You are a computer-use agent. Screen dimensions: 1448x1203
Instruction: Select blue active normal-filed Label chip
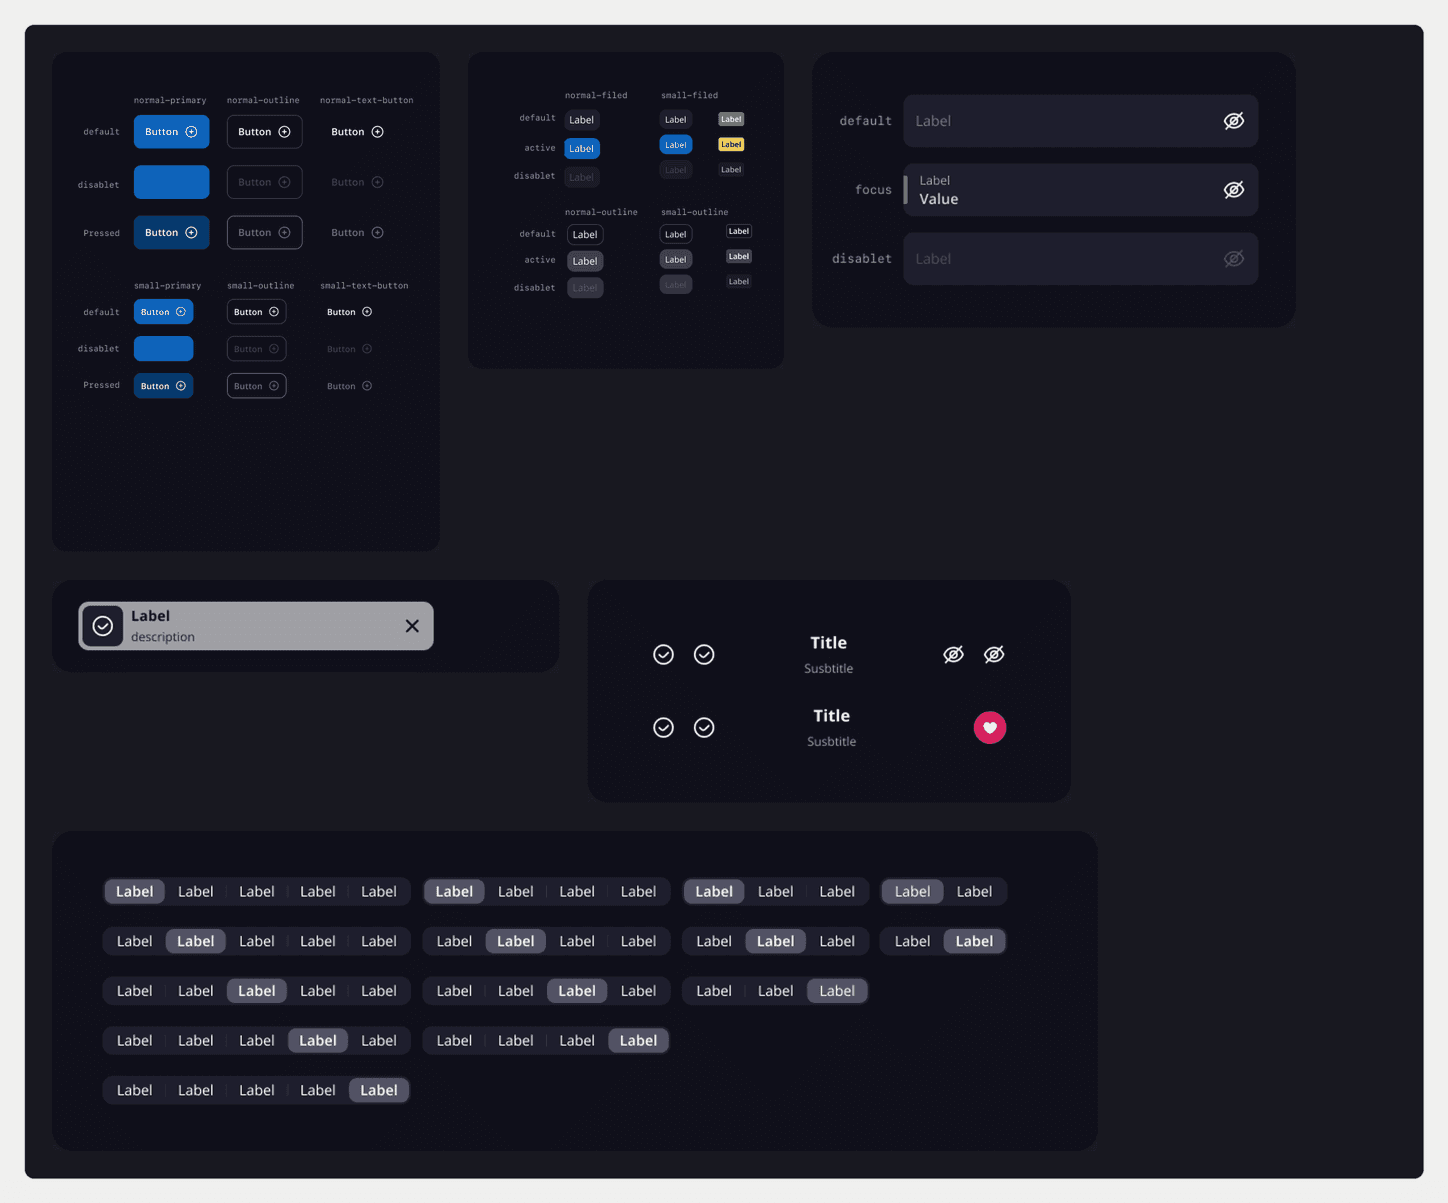tap(582, 148)
